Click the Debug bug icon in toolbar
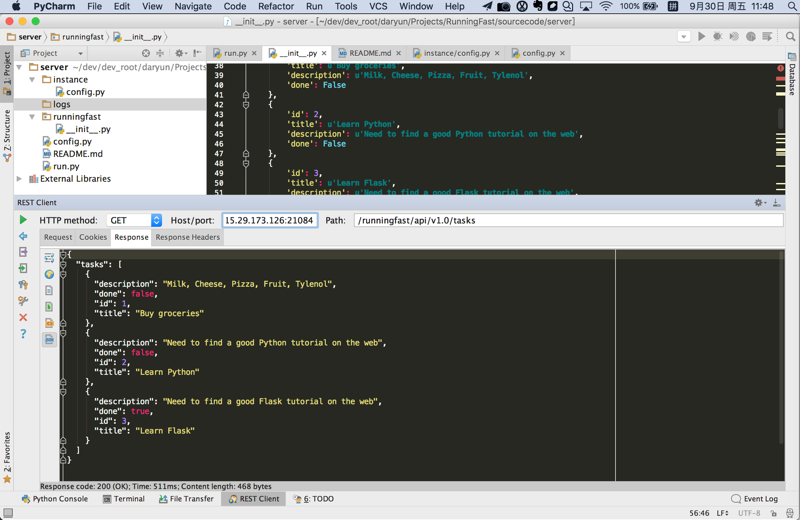The image size is (800, 520). 717,37
